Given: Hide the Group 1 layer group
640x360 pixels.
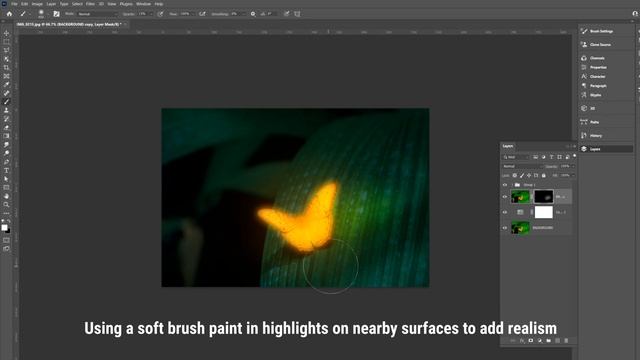Looking at the screenshot, I should pos(505,185).
